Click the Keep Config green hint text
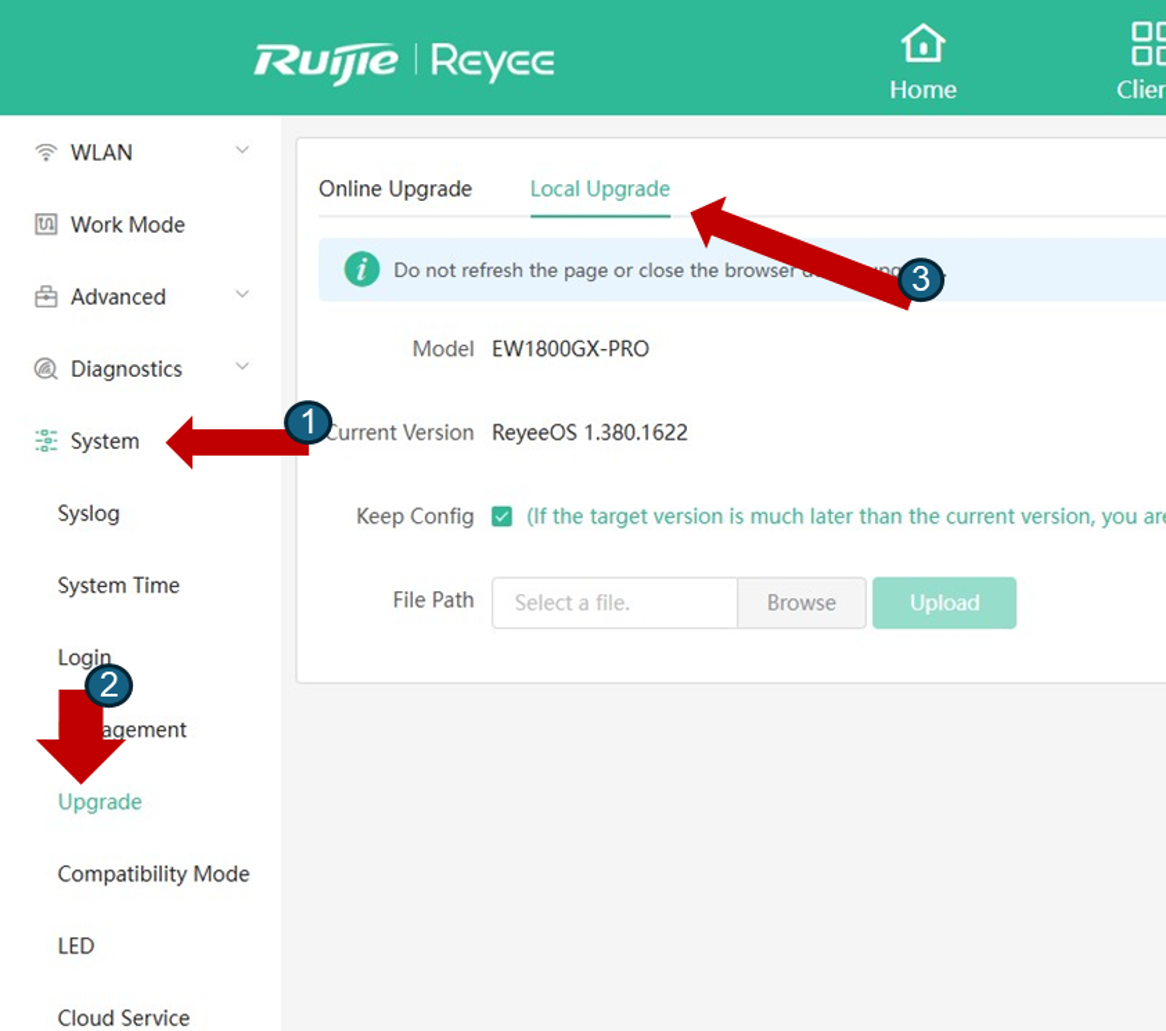Image resolution: width=1166 pixels, height=1031 pixels. tap(846, 516)
